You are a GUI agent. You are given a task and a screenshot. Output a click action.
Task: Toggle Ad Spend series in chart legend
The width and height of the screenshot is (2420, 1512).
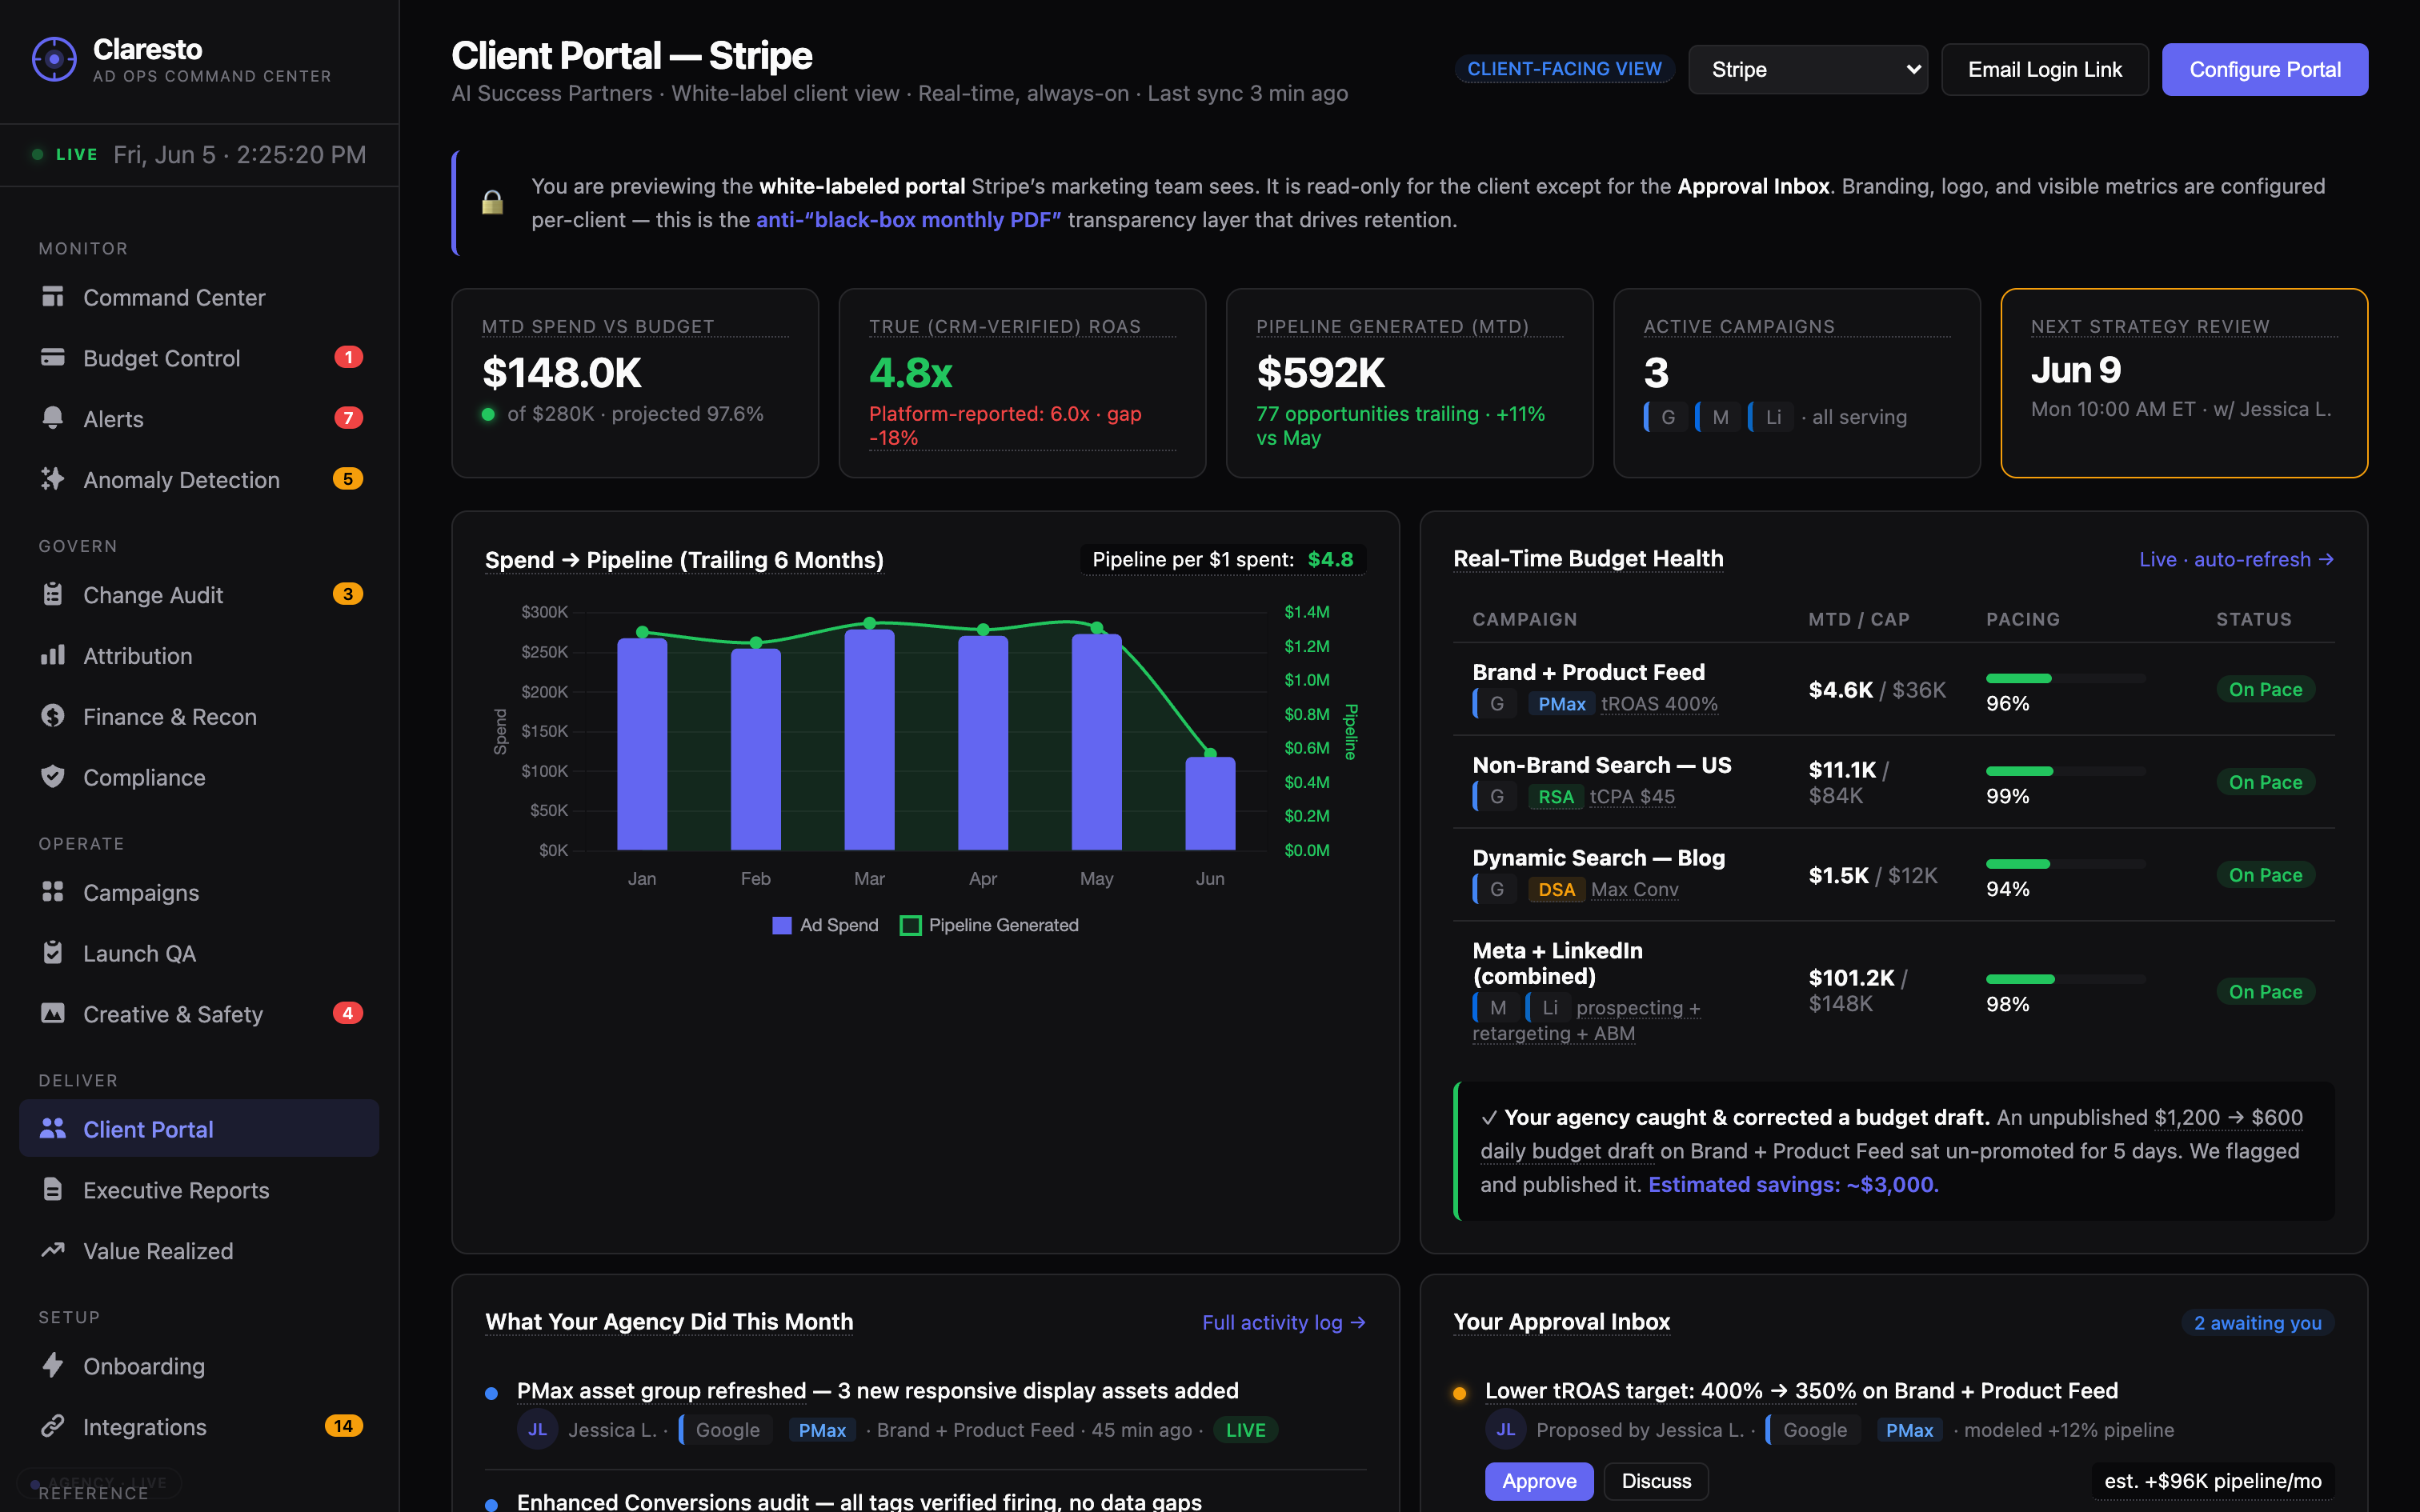(x=826, y=926)
